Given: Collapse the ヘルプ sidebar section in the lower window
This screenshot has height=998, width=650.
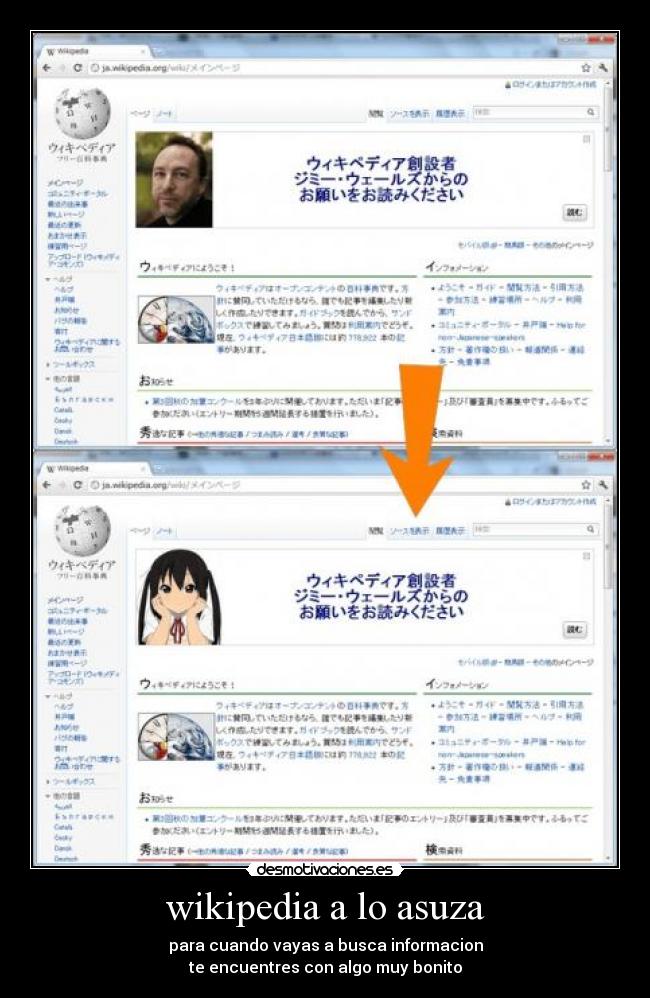Looking at the screenshot, I should 59,696.
